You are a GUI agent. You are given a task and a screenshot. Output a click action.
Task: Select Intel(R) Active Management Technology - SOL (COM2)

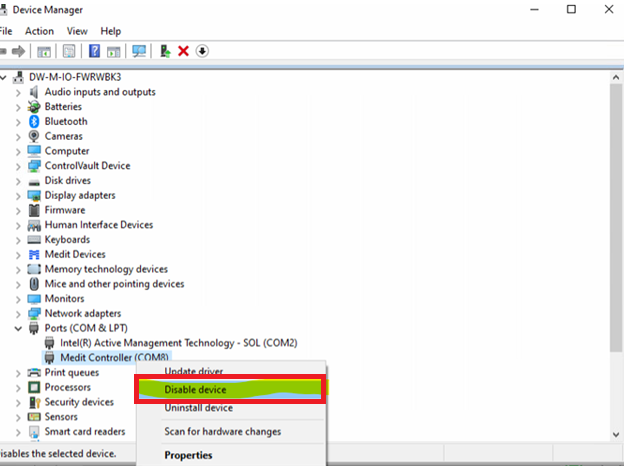click(179, 343)
